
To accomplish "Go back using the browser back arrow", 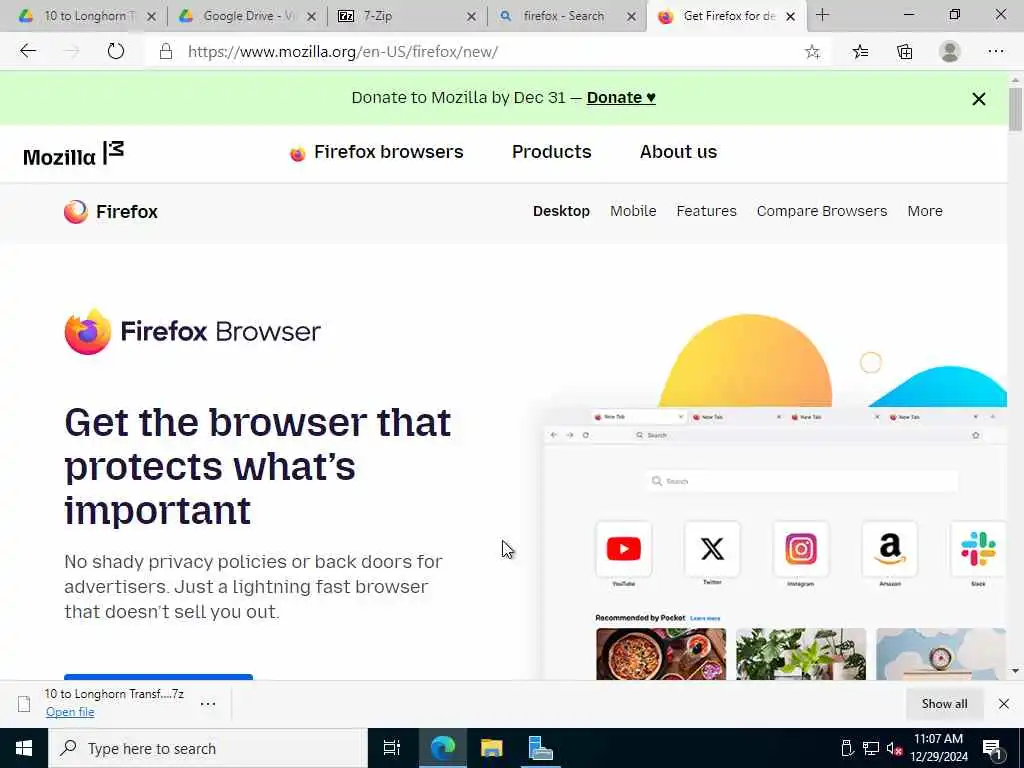I will point(27,51).
